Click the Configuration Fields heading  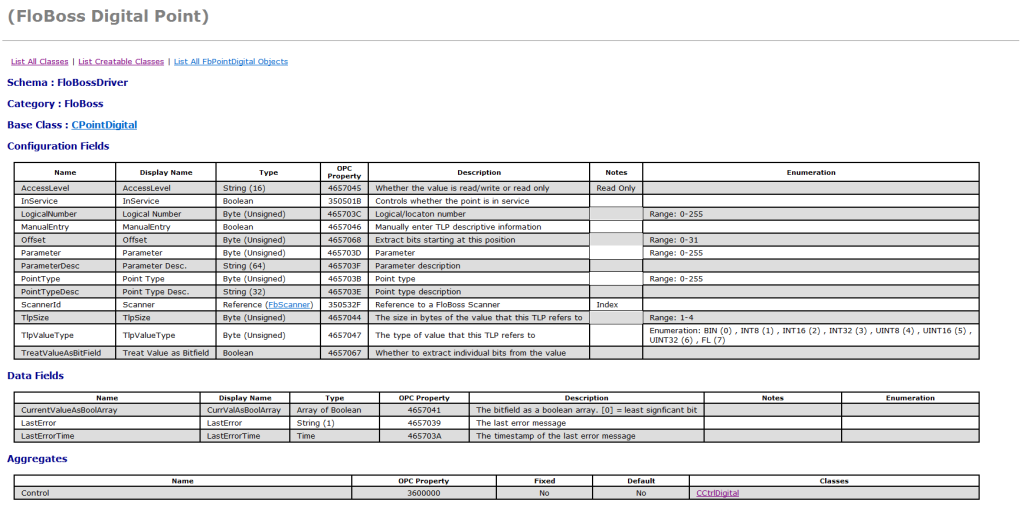click(58, 146)
